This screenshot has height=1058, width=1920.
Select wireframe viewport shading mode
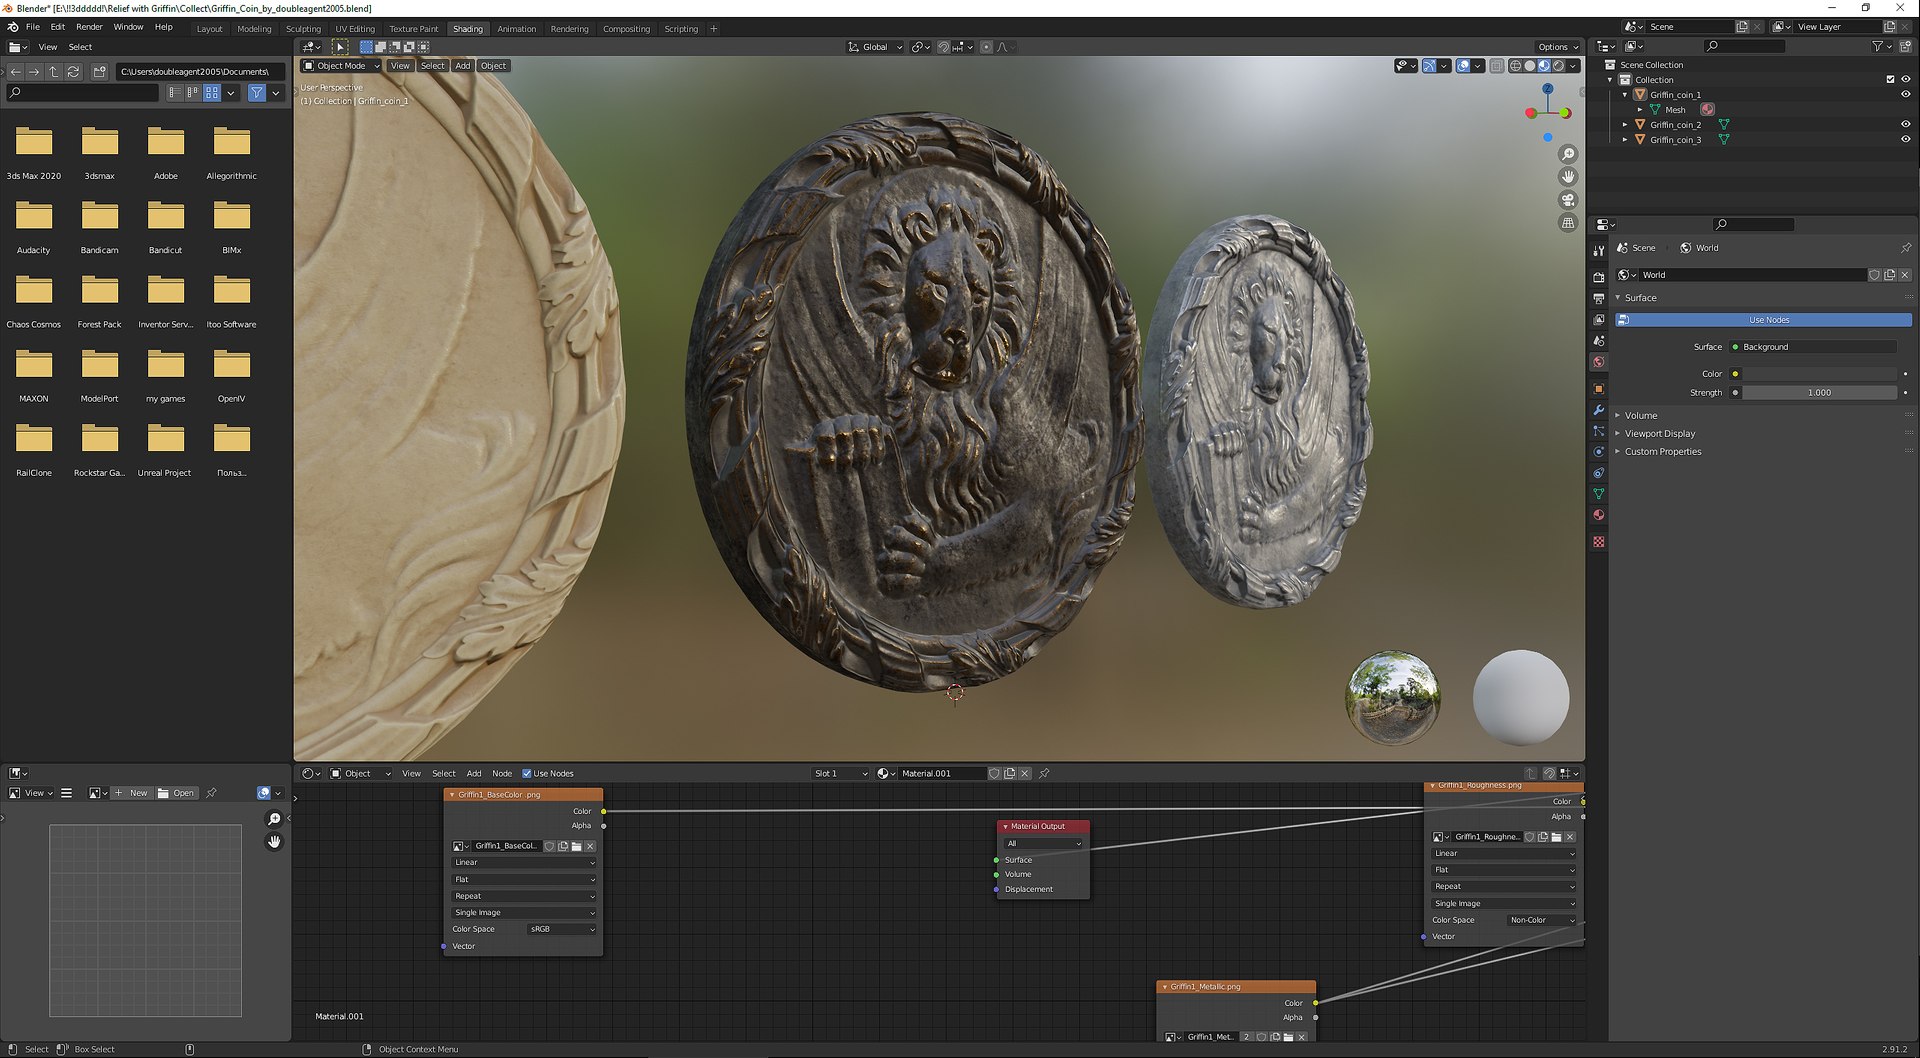[1515, 66]
